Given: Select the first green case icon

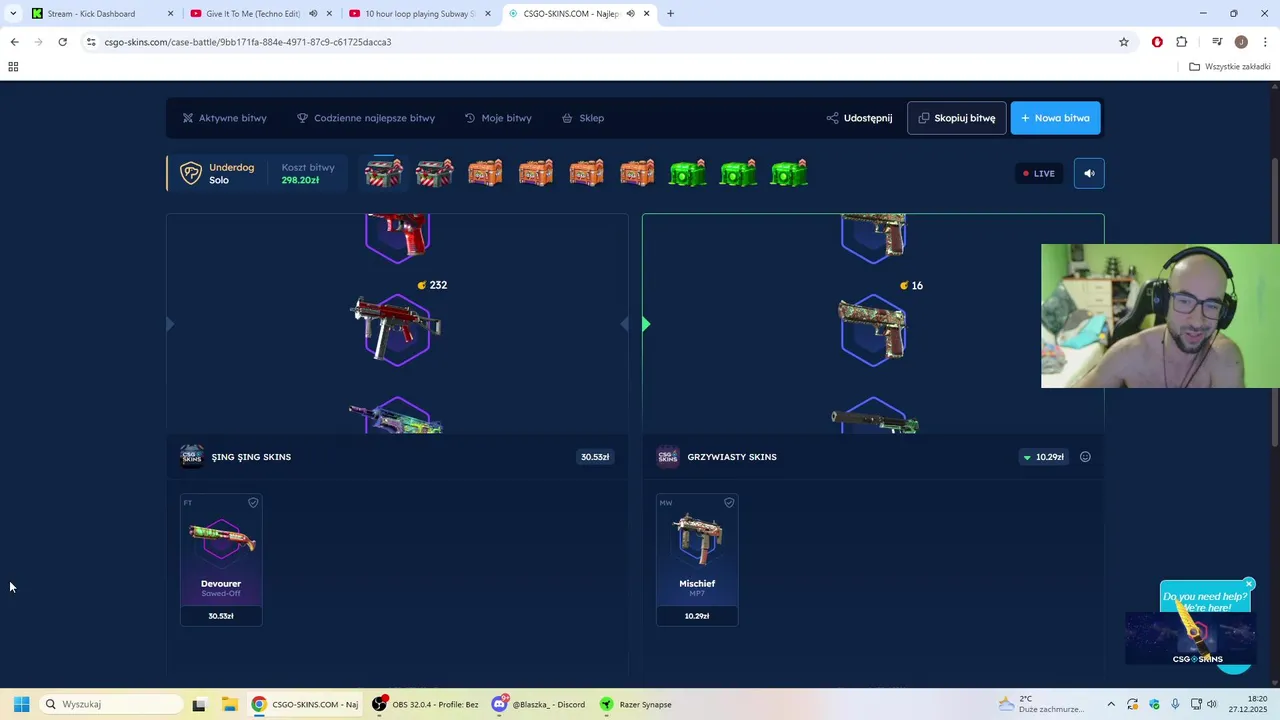Looking at the screenshot, I should pyautogui.click(x=688, y=173).
